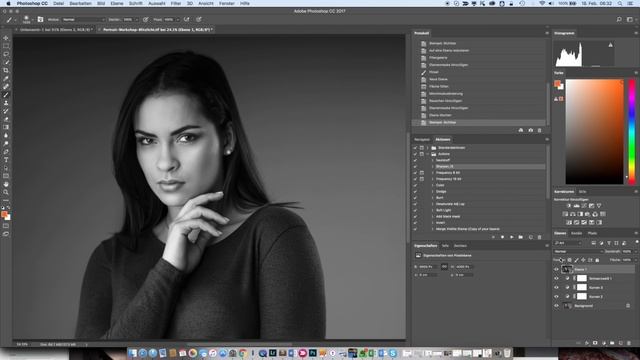The width and height of the screenshot is (640, 360).
Task: Add layer mask from Layers panel footer
Action: point(595,343)
